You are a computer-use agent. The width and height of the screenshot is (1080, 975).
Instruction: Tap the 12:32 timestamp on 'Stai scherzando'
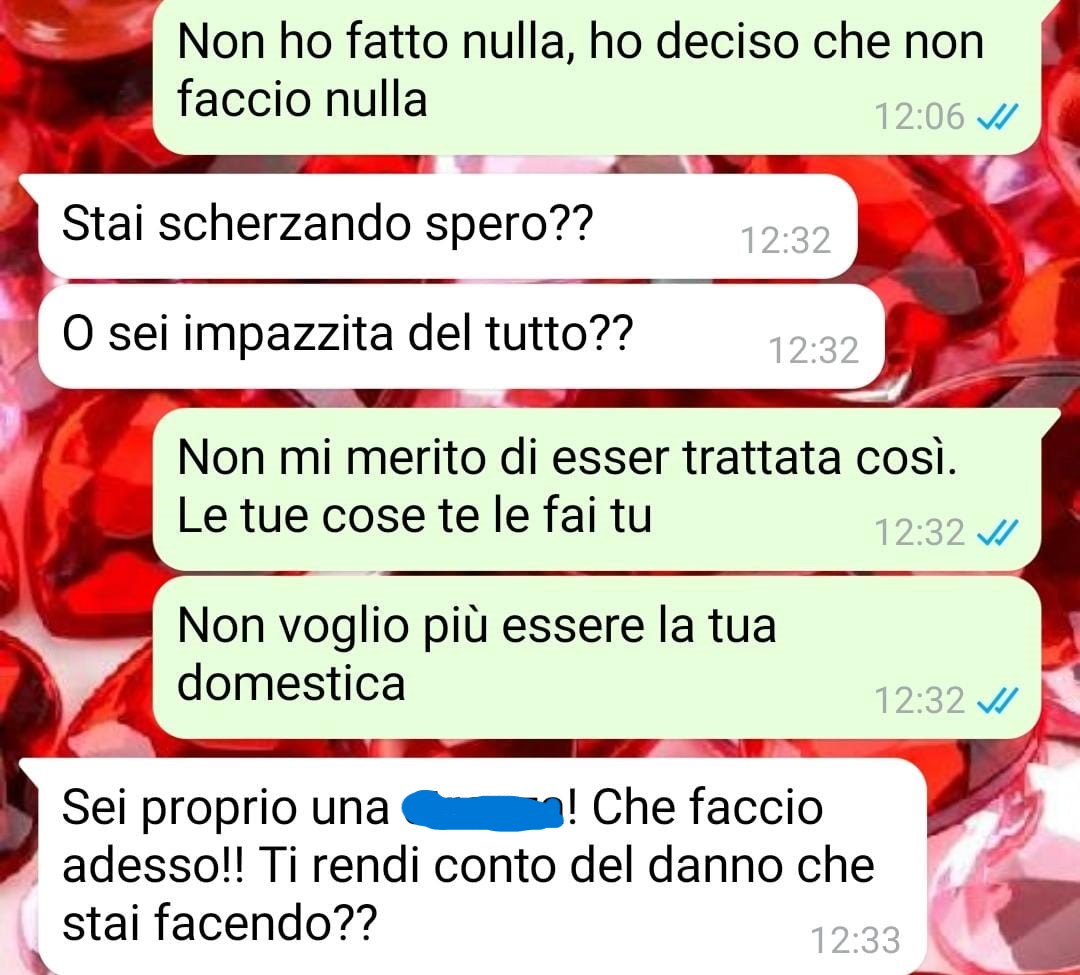tap(785, 240)
